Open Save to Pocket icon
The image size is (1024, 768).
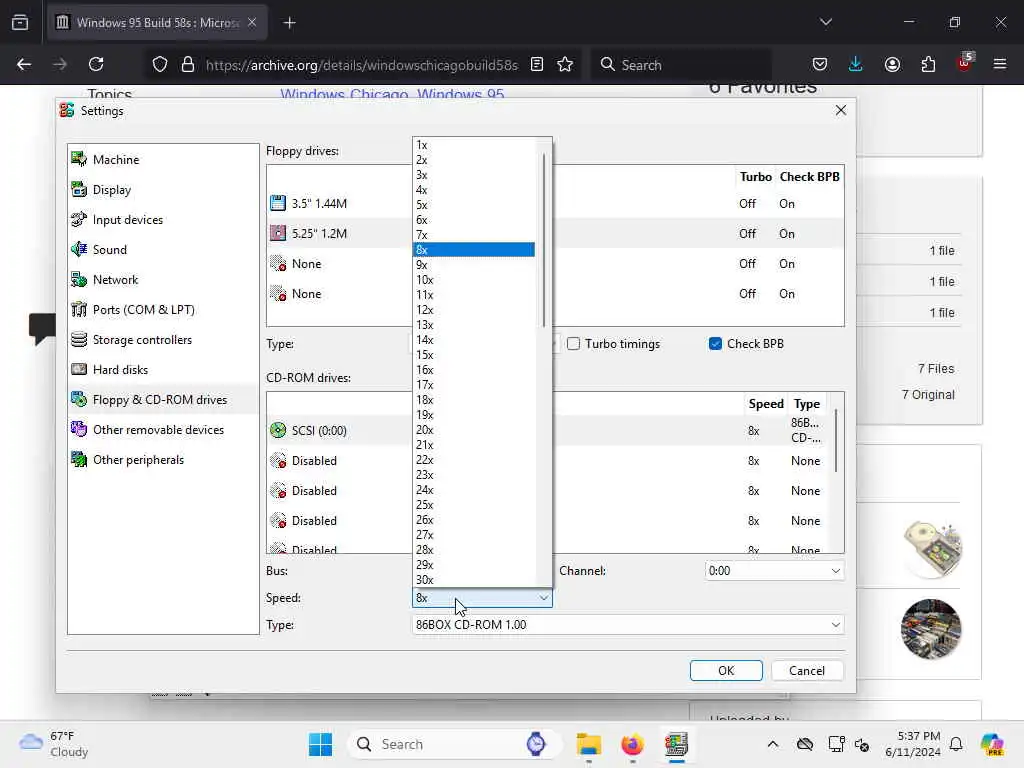(820, 64)
